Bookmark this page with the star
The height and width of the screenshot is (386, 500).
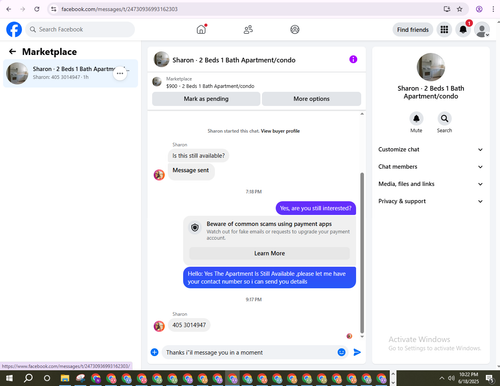pyautogui.click(x=460, y=9)
